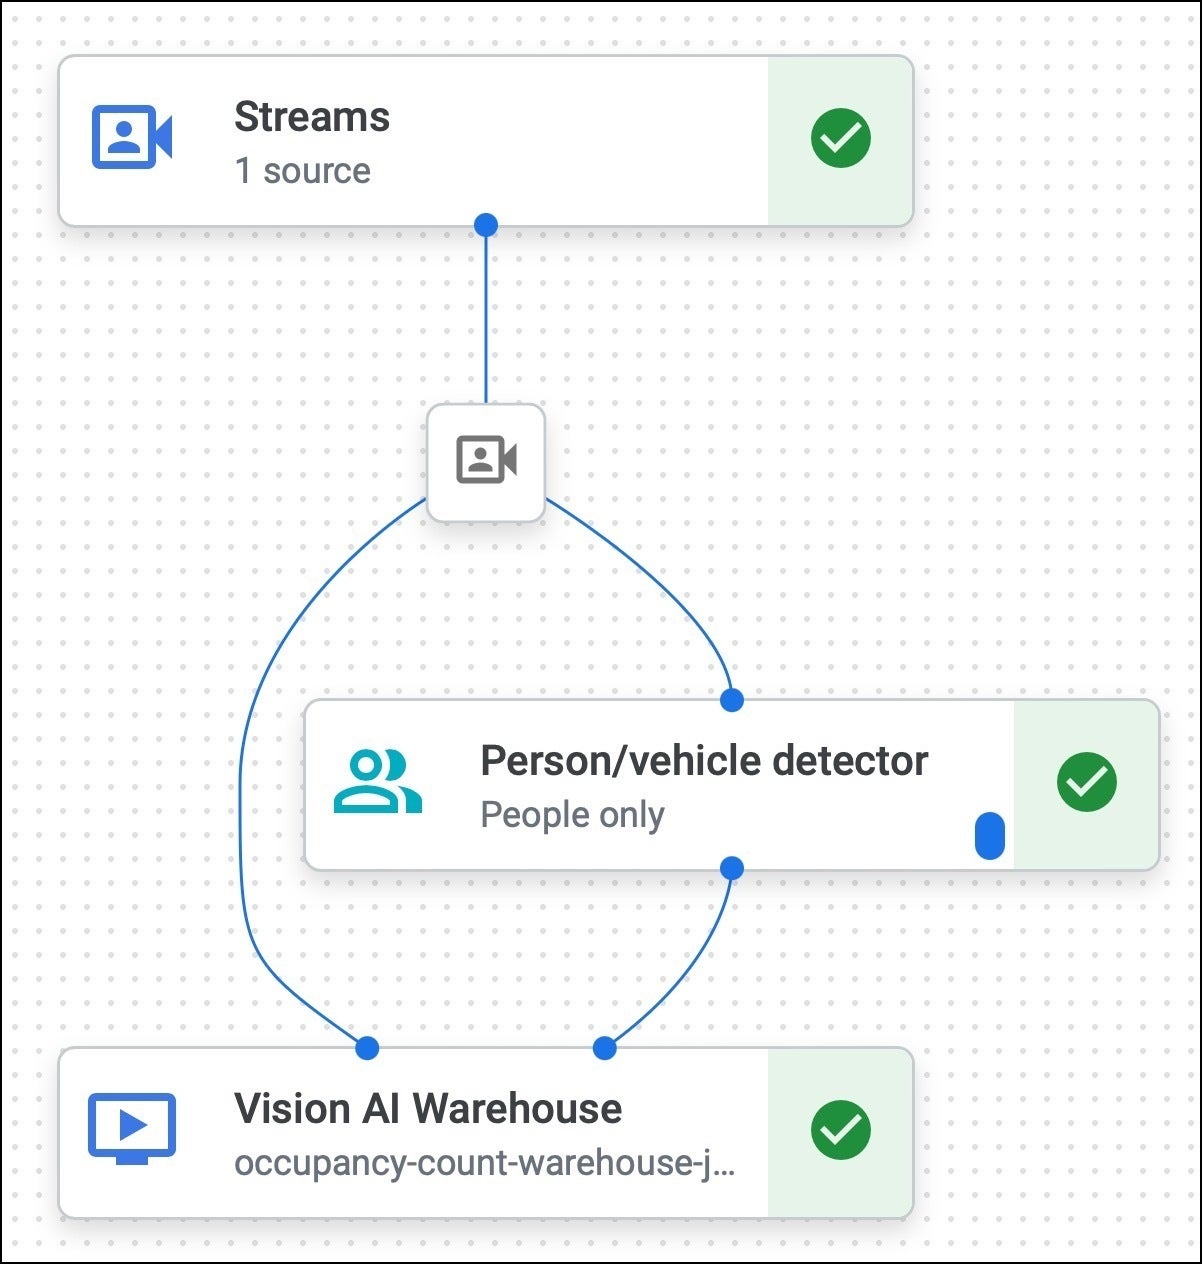The height and width of the screenshot is (1264, 1202).
Task: Click the output connector dot under Streams
Action: (x=486, y=225)
